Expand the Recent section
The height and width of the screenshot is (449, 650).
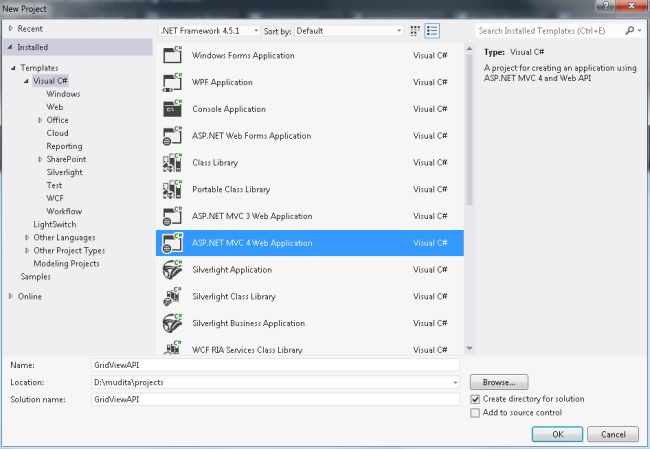click(x=11, y=28)
